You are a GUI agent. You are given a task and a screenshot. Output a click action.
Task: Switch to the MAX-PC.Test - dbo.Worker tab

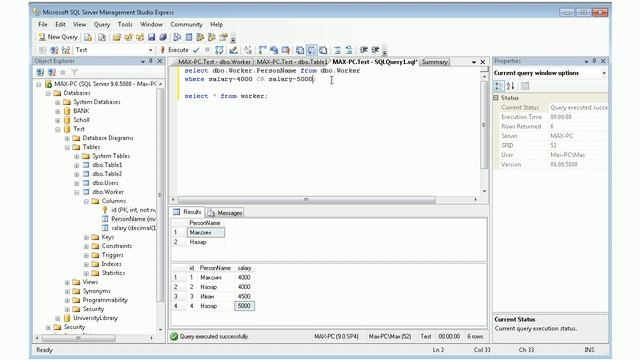214,62
